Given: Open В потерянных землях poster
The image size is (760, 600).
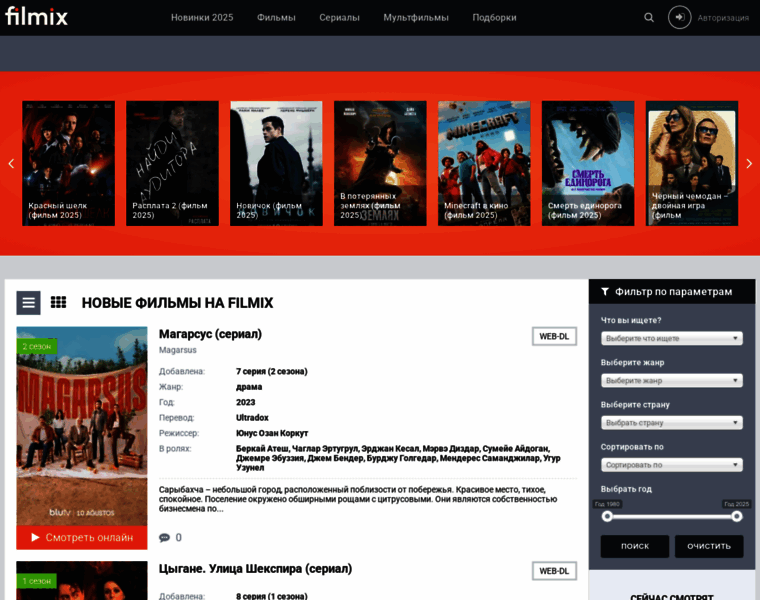Looking at the screenshot, I should point(380,163).
